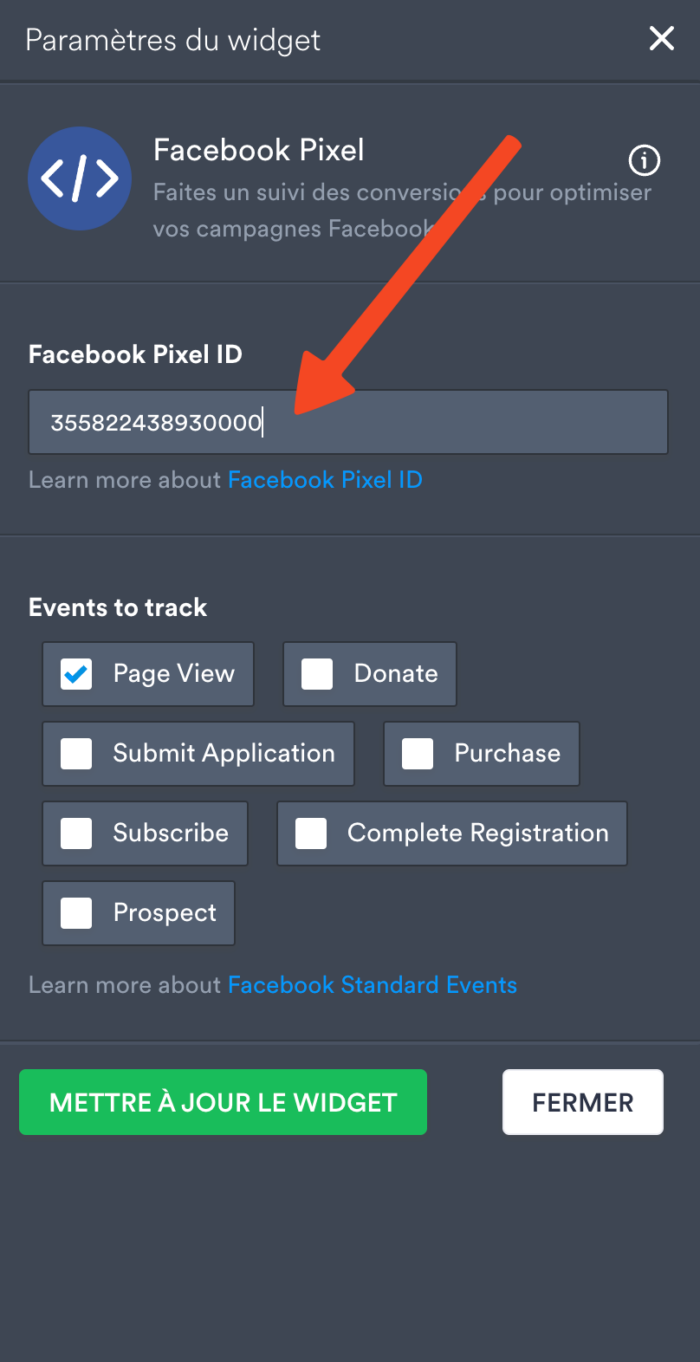Open the Facebook Standard Events link
Viewport: 700px width, 1362px height.
pyautogui.click(x=372, y=985)
